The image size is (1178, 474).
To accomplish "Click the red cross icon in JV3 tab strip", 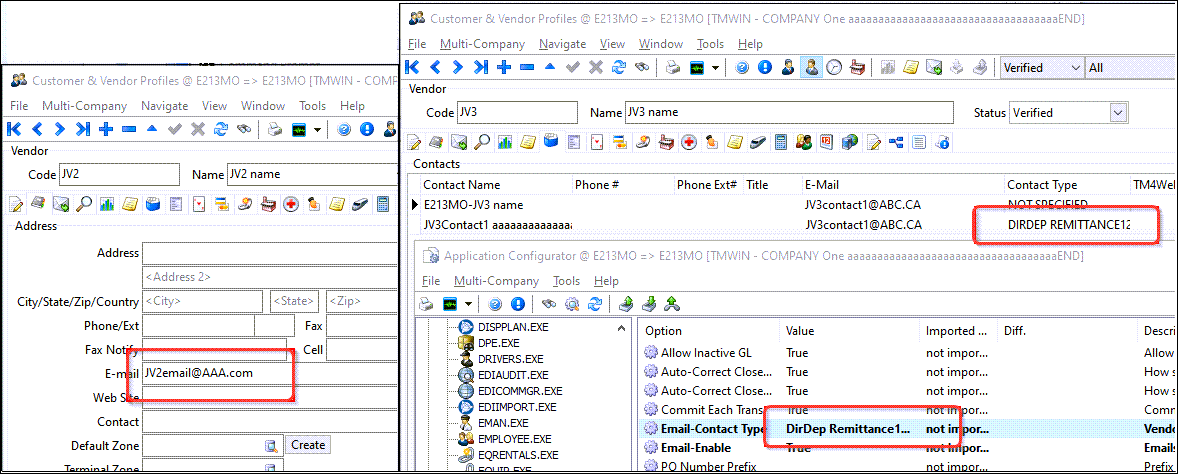I will [689, 142].
